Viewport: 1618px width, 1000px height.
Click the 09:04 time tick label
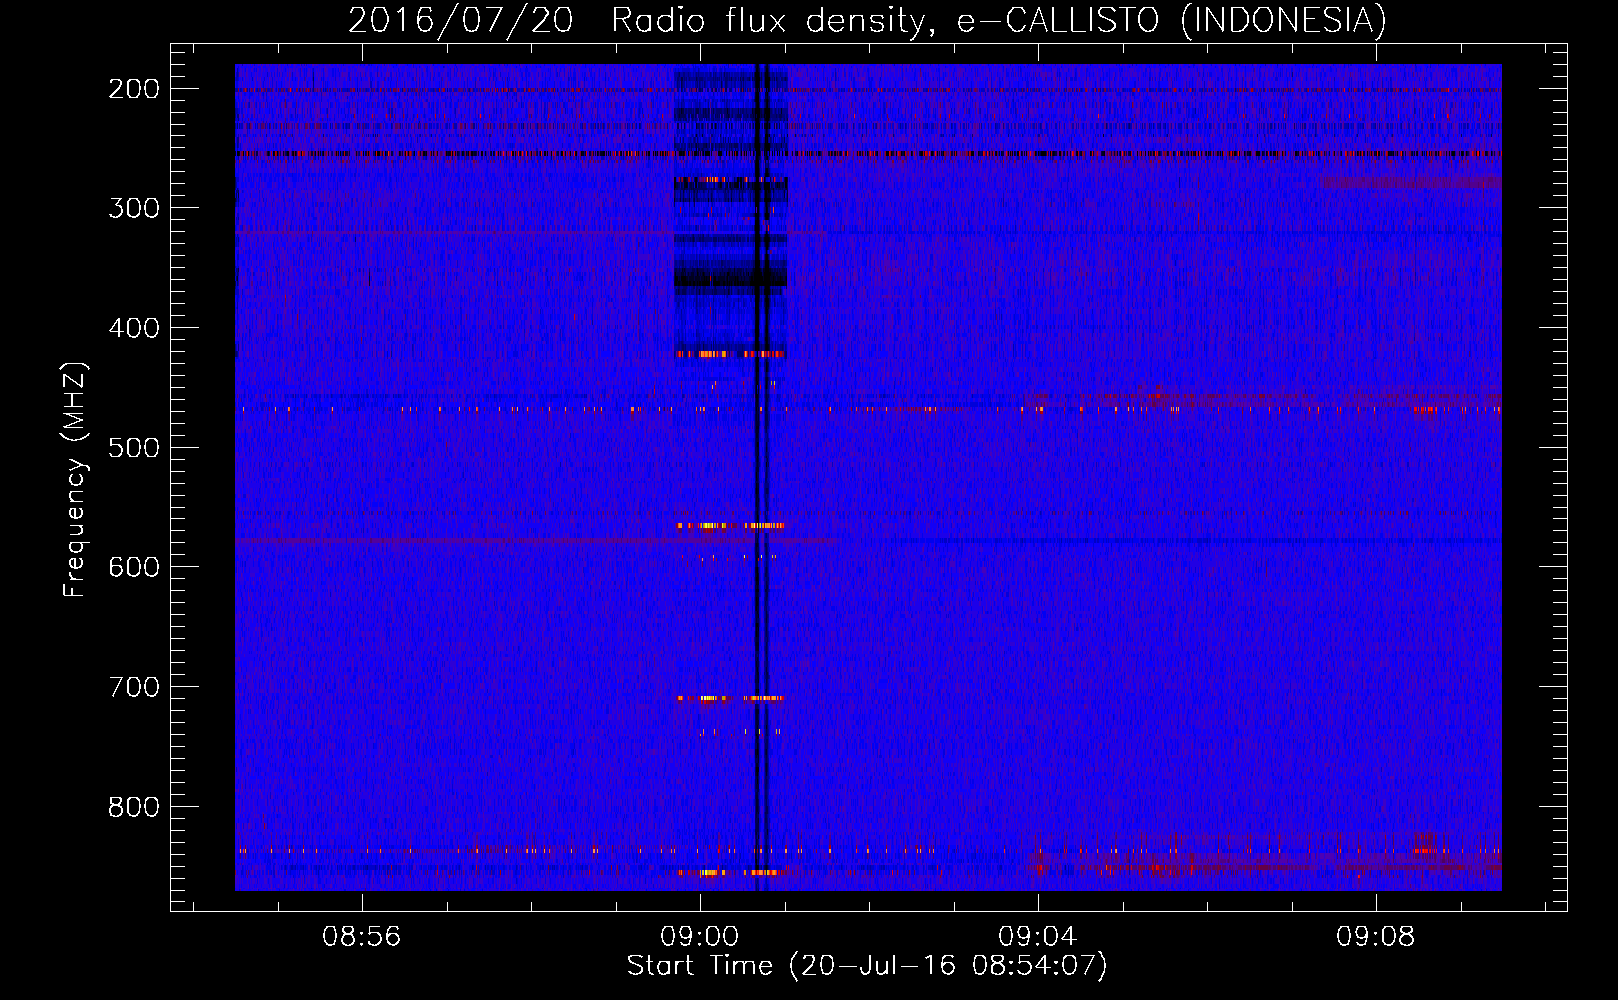(1038, 937)
